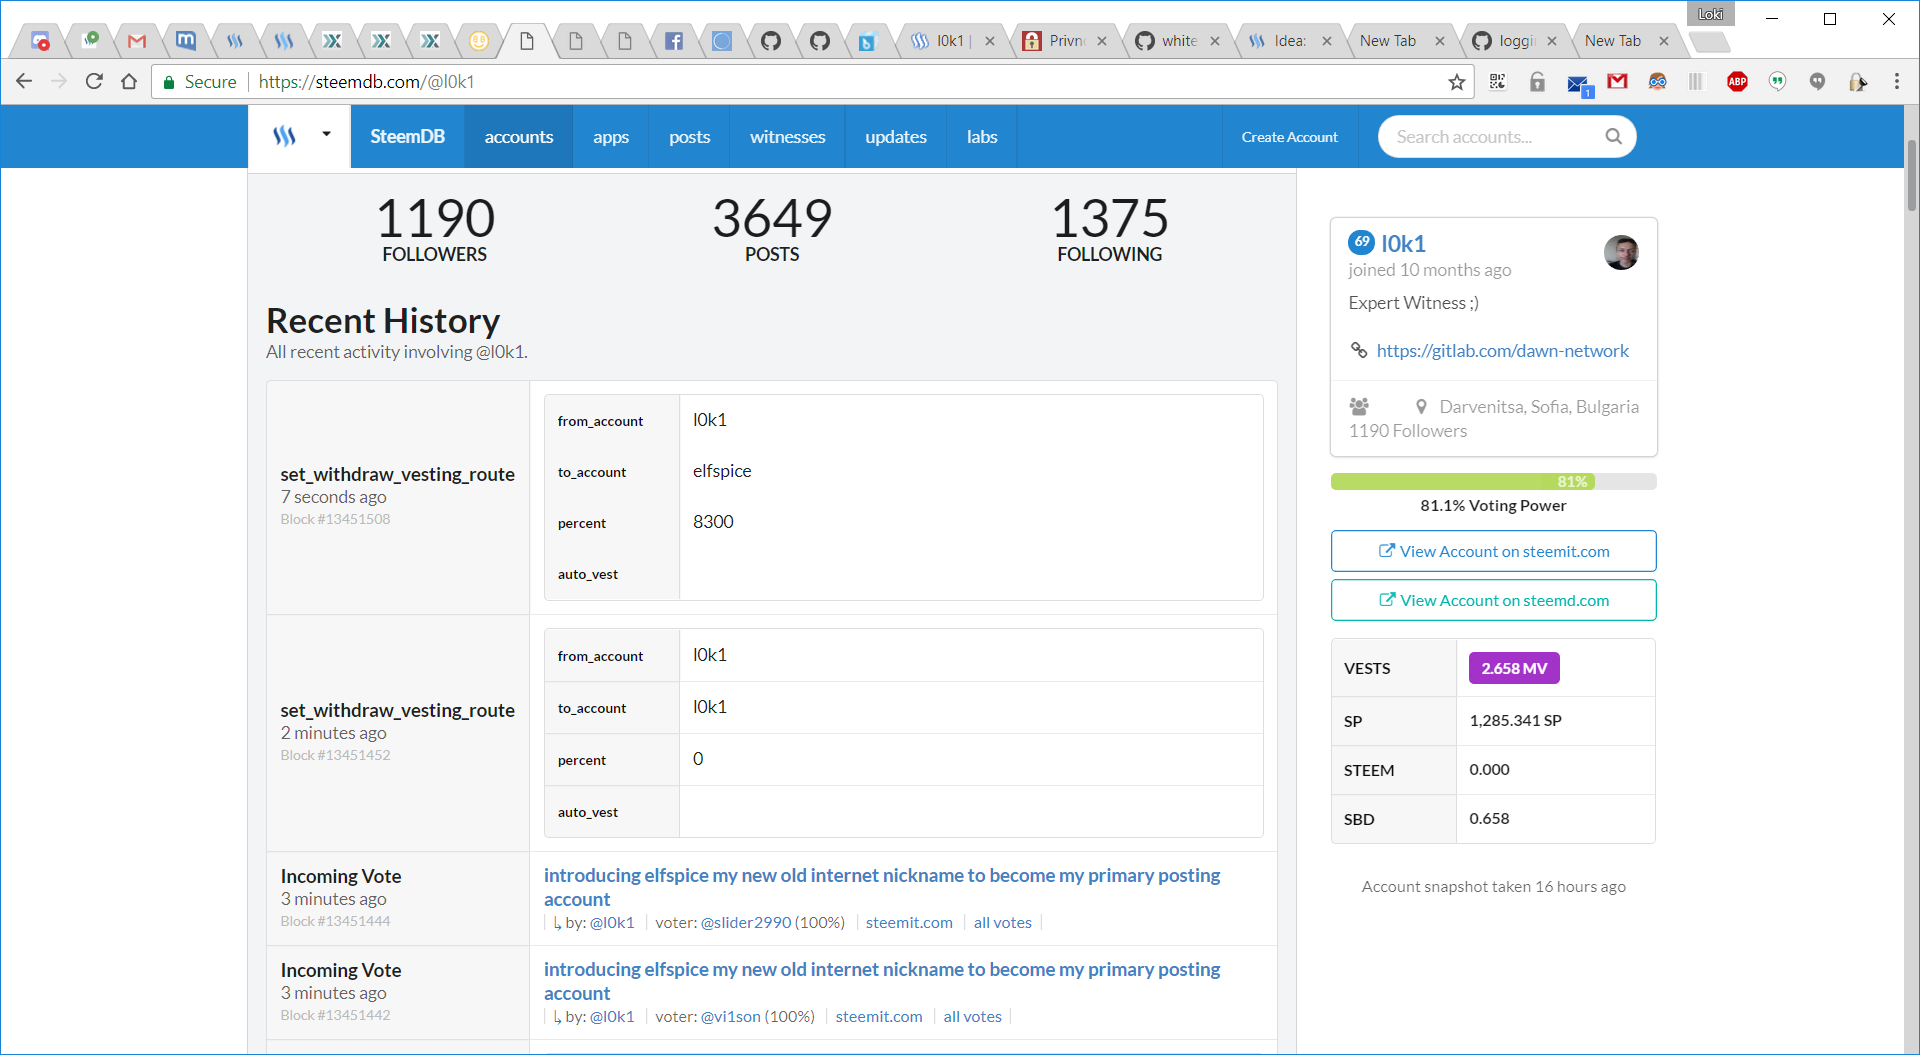Open 'all votes' for slider2990 vote
1920x1055 pixels.
tap(1003, 922)
